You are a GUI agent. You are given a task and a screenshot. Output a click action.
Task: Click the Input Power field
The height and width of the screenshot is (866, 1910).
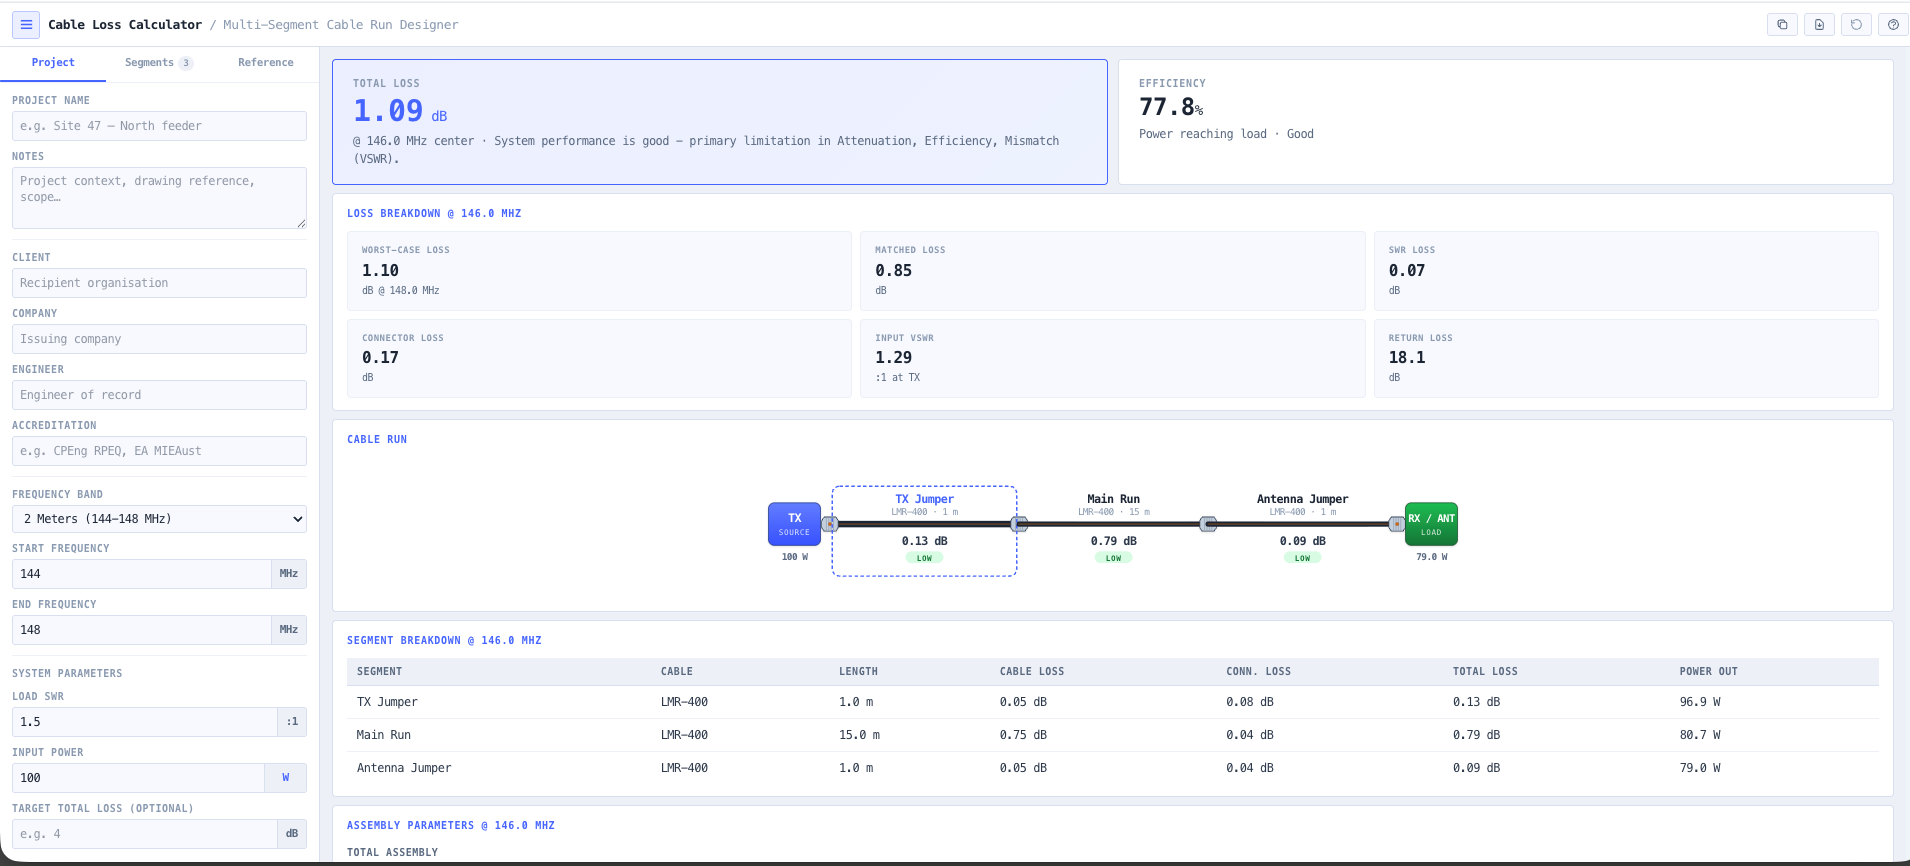click(139, 778)
